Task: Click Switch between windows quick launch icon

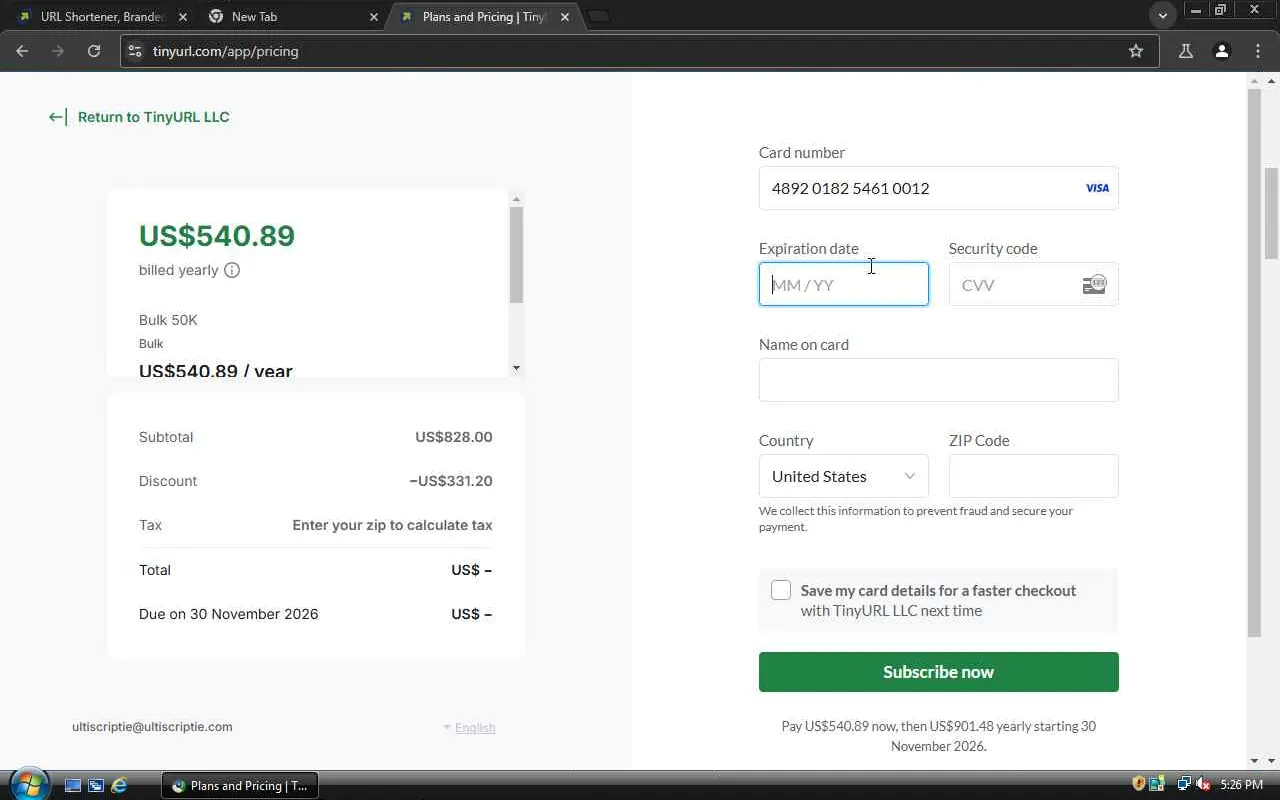Action: click(x=96, y=786)
